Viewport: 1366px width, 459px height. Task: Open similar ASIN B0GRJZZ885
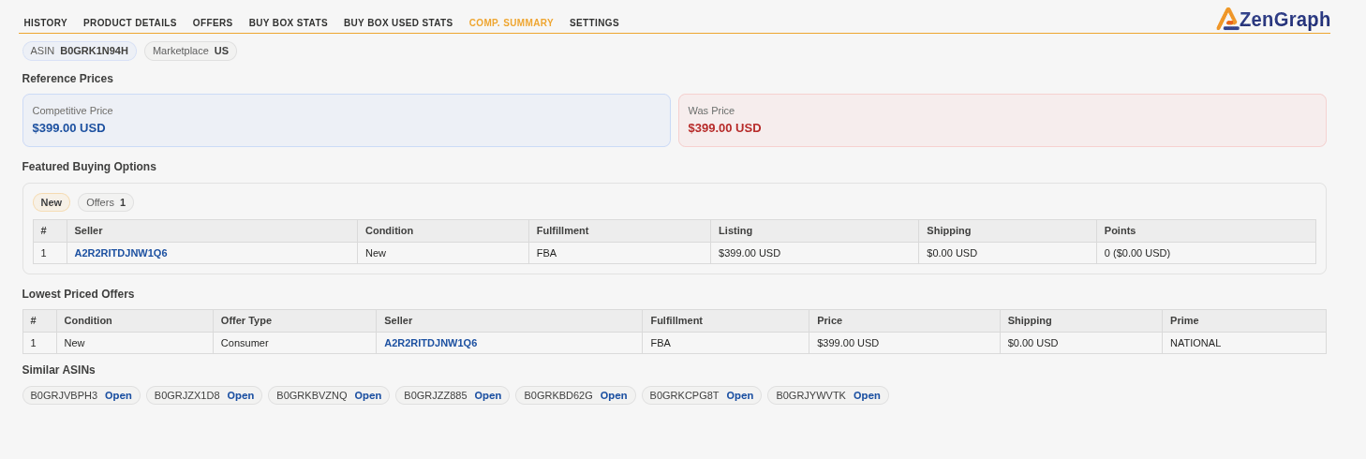488,395
